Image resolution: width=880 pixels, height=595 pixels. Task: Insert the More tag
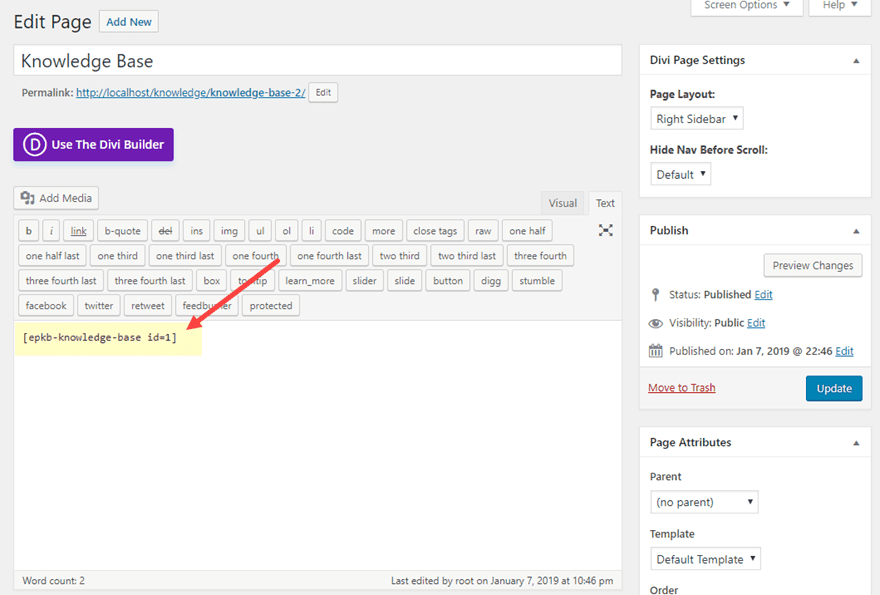(x=383, y=230)
